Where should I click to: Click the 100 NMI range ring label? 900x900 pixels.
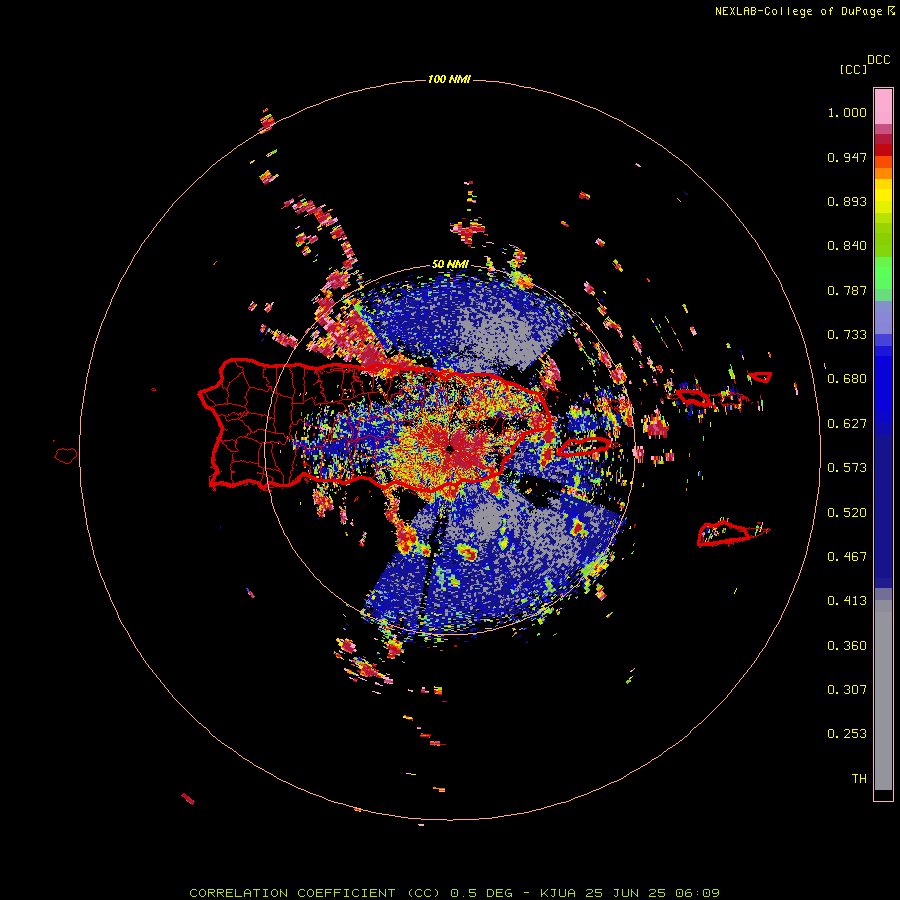pos(449,79)
